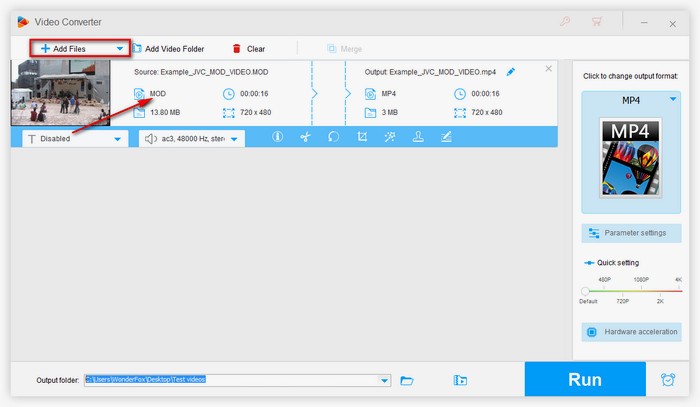The width and height of the screenshot is (700, 407).
Task: Click the source duration clock icon
Action: coord(229,94)
